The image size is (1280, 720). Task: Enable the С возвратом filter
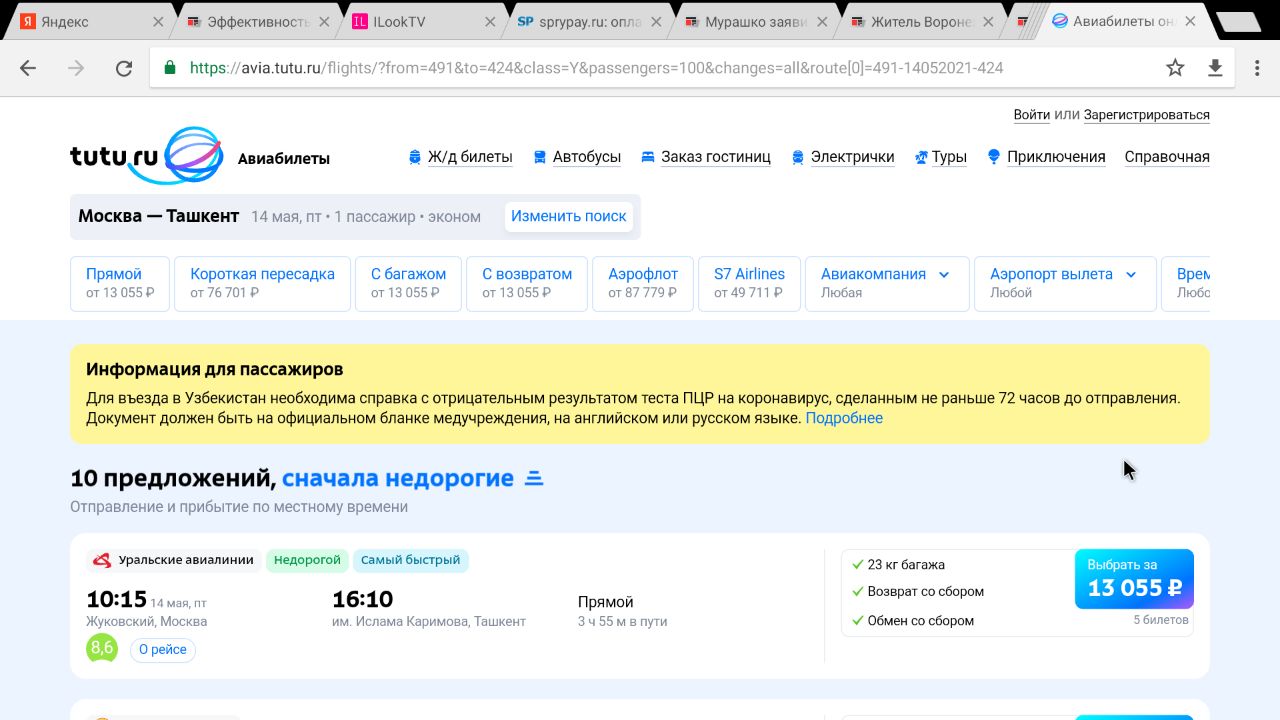pyautogui.click(x=527, y=283)
